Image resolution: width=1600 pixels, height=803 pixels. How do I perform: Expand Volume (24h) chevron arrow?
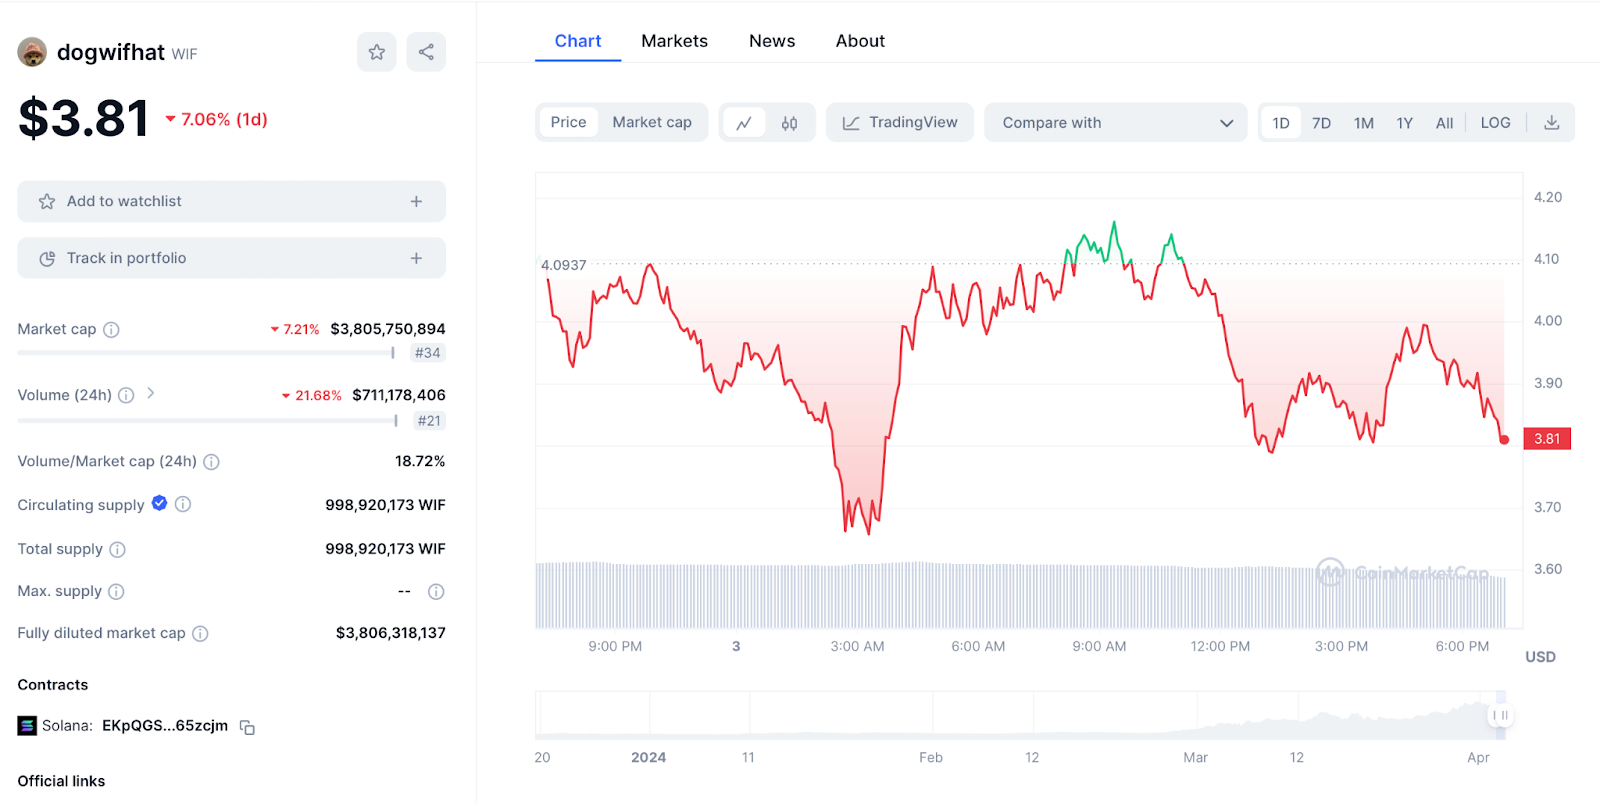[x=150, y=394]
